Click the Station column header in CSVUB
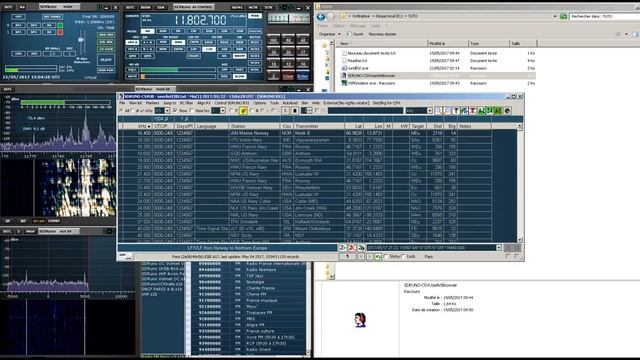 pos(254,126)
